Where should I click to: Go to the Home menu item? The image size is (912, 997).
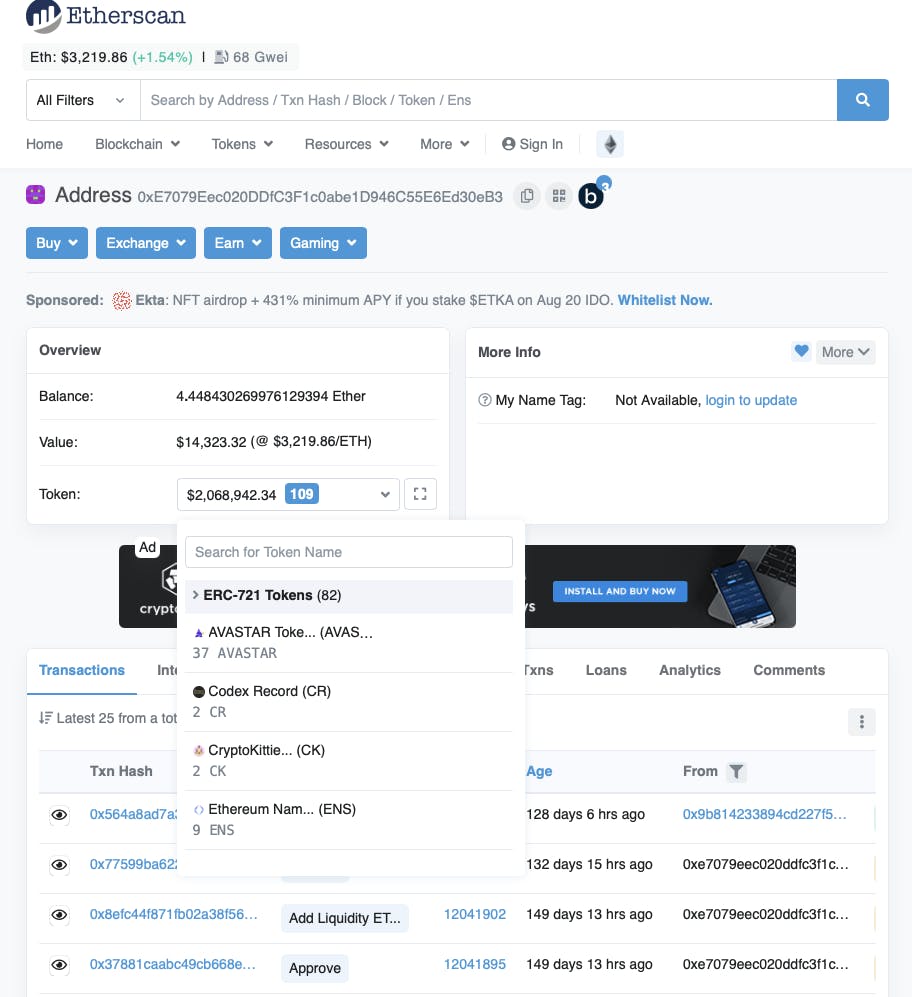(45, 144)
